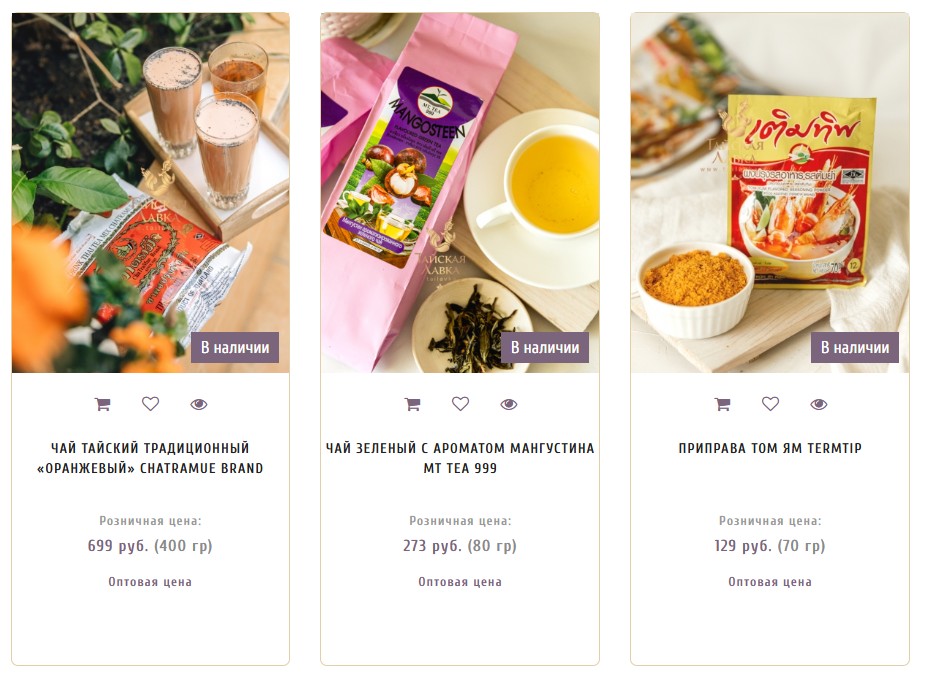Open the MT Tea 999 Mangosteen title link
The width and height of the screenshot is (930, 680).
coord(460,458)
